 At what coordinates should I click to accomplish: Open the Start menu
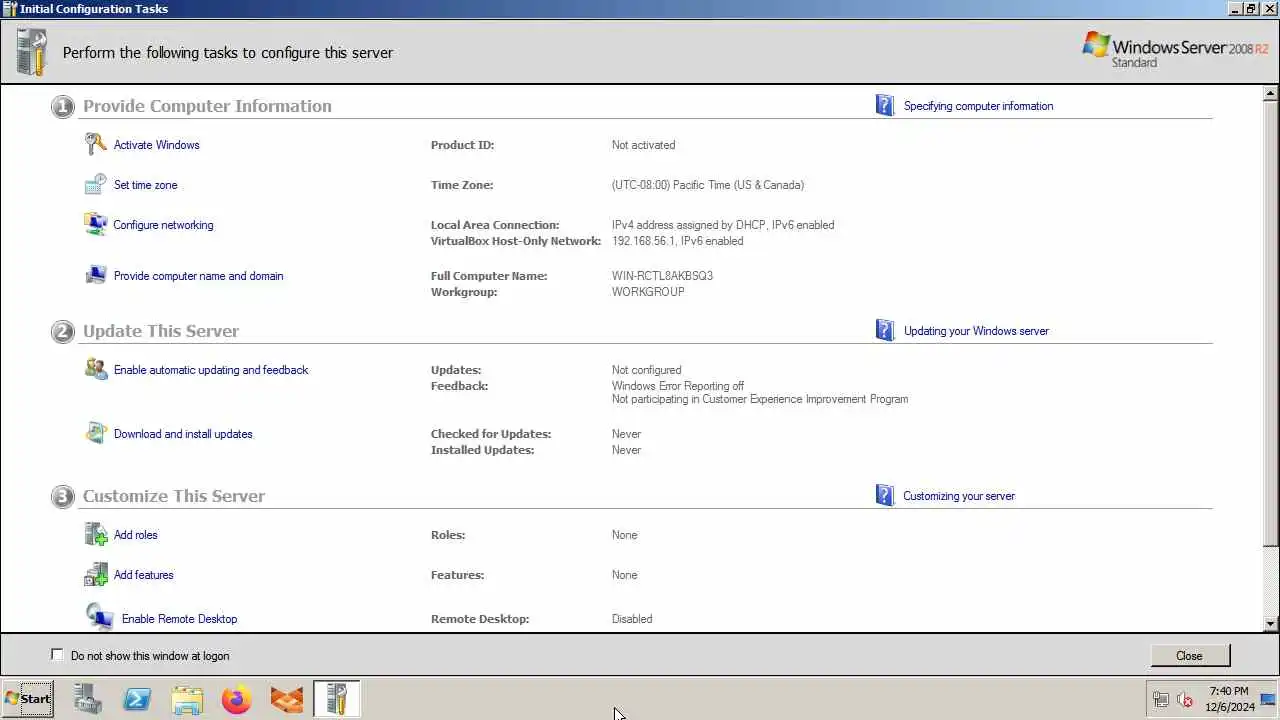point(28,699)
